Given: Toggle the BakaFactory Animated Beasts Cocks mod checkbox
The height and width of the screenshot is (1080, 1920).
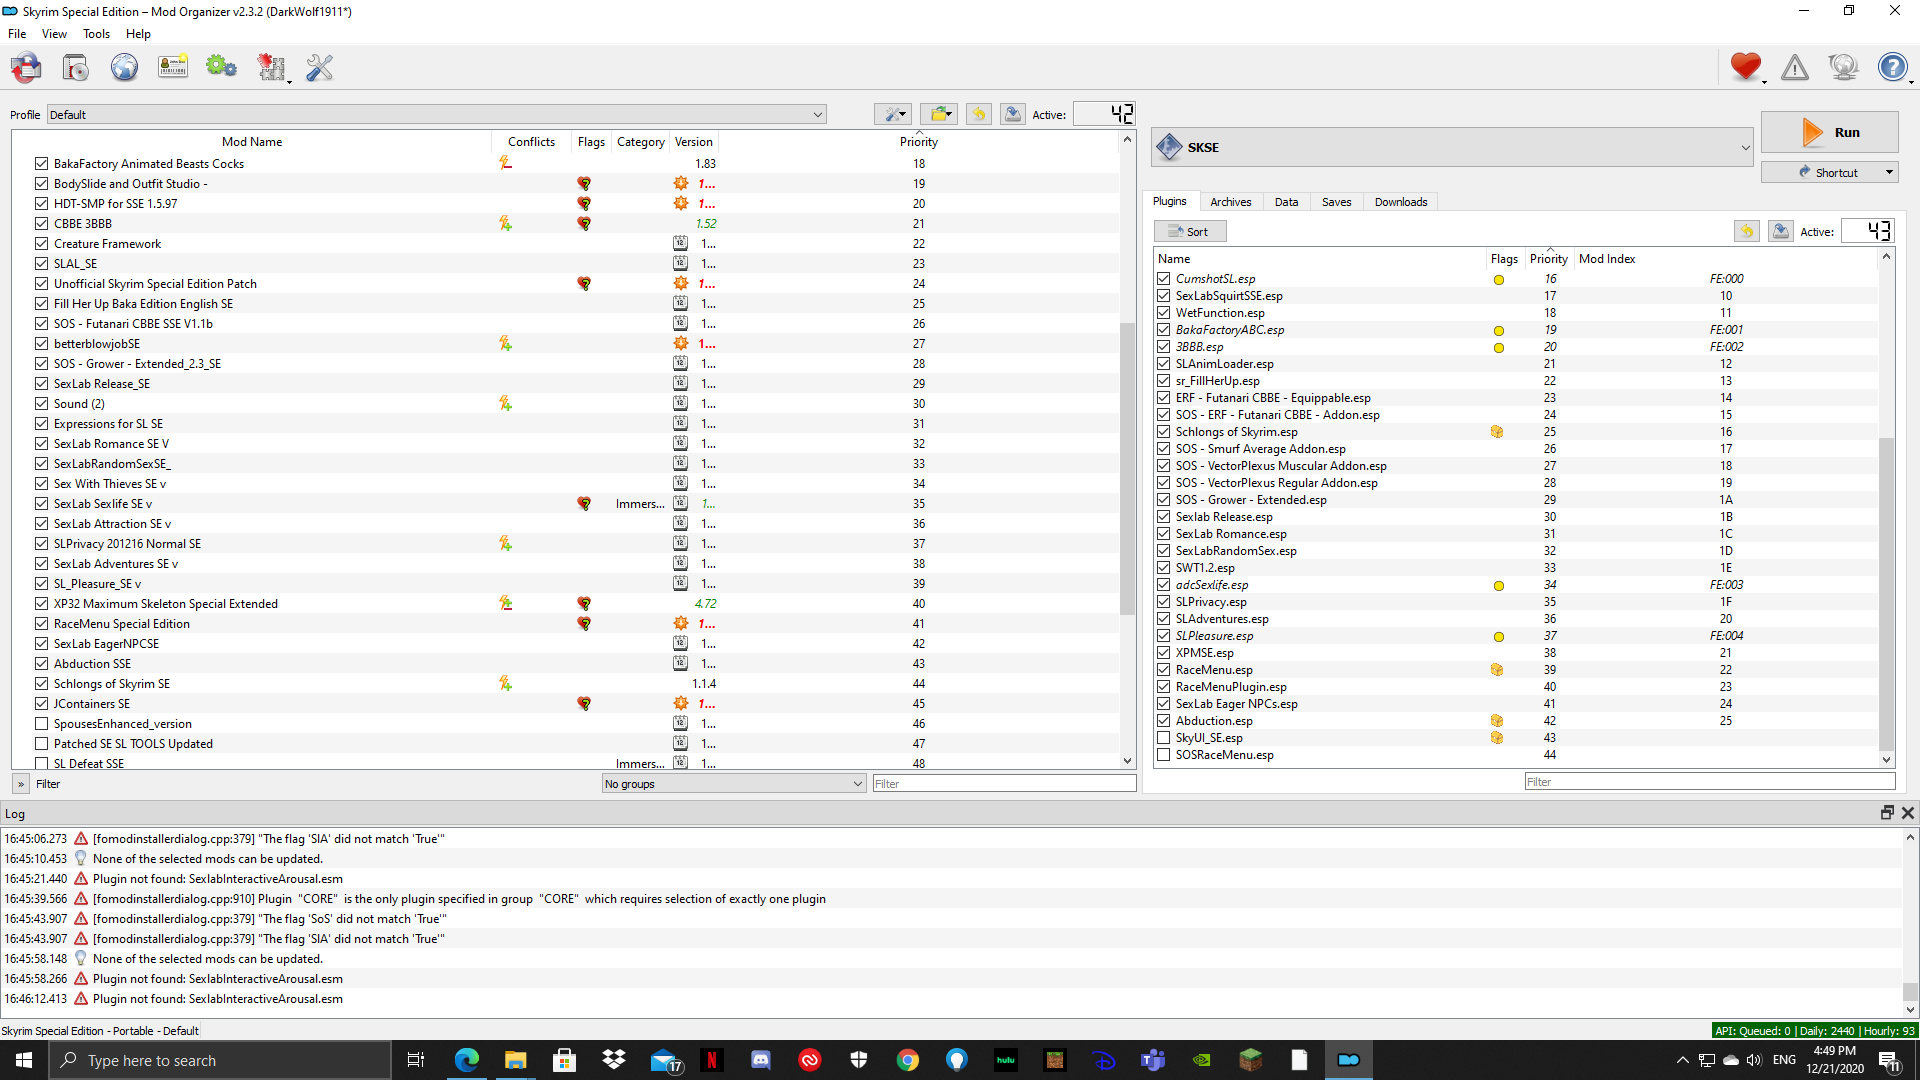Looking at the screenshot, I should click(41, 163).
